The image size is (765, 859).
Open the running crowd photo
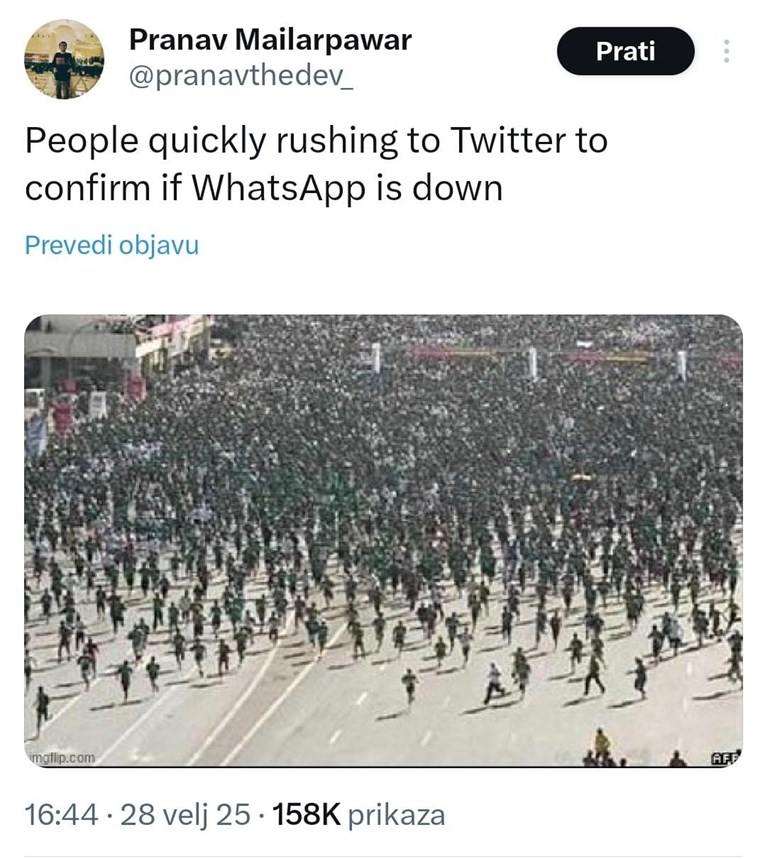pos(383,540)
